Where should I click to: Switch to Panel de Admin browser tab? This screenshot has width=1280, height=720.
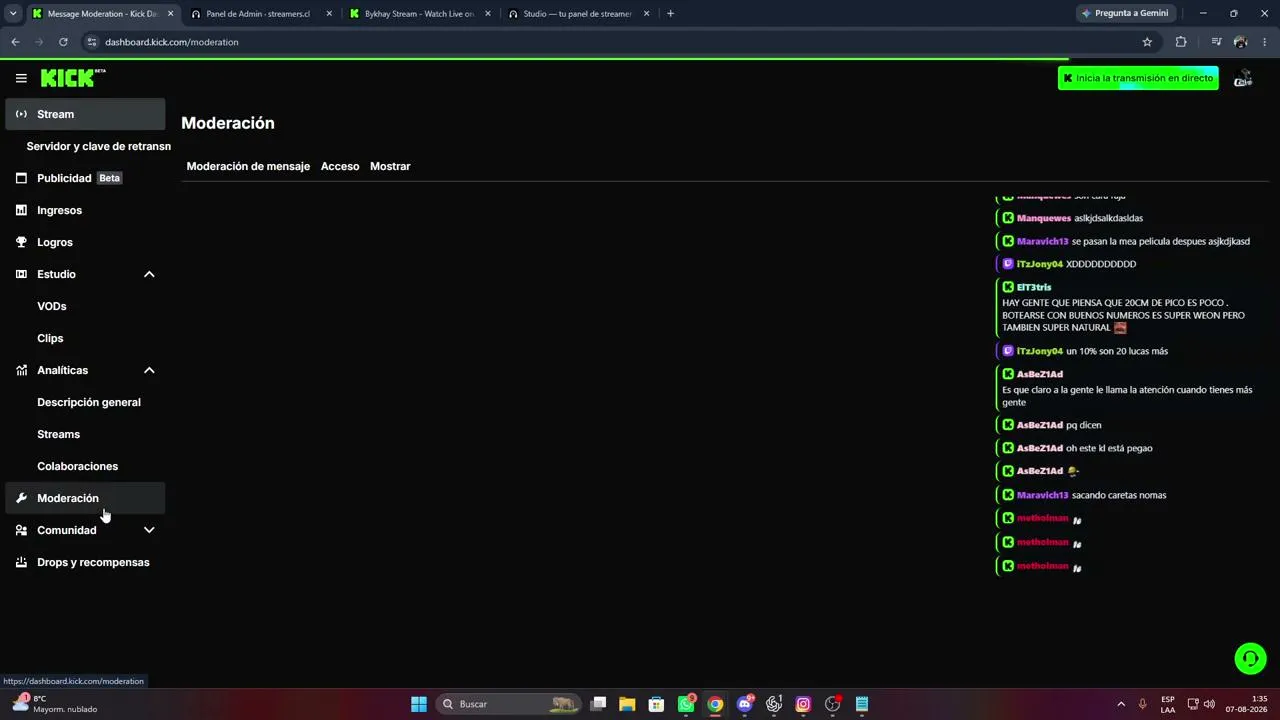coord(260,14)
